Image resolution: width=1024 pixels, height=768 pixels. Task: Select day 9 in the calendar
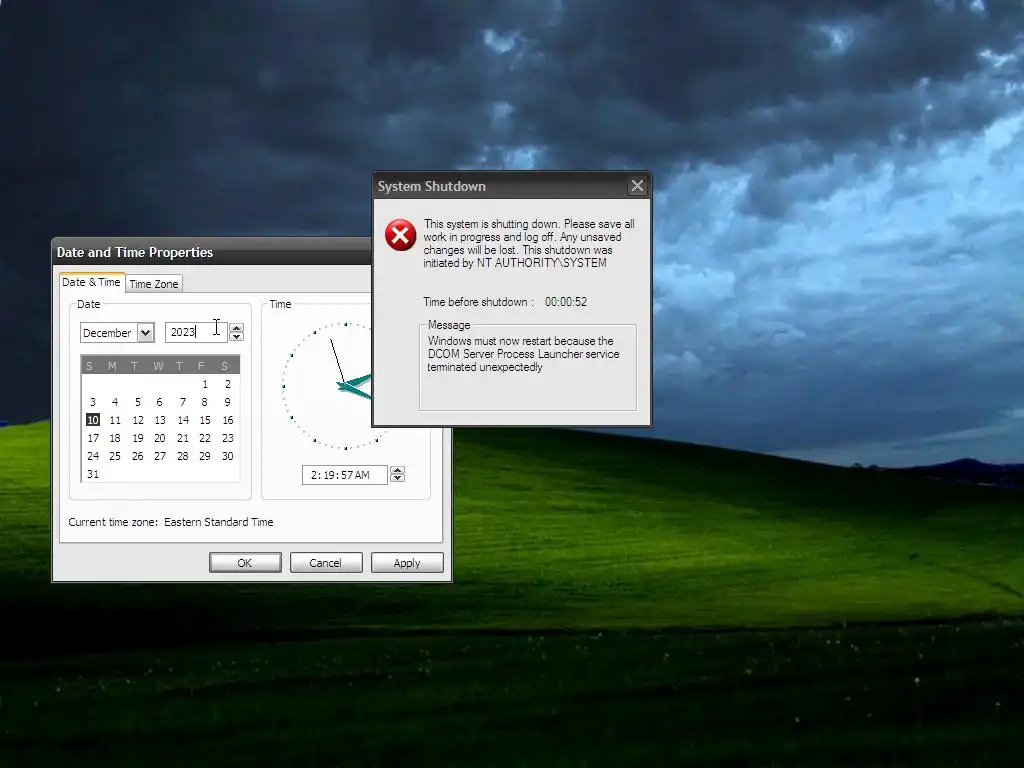pyautogui.click(x=227, y=402)
